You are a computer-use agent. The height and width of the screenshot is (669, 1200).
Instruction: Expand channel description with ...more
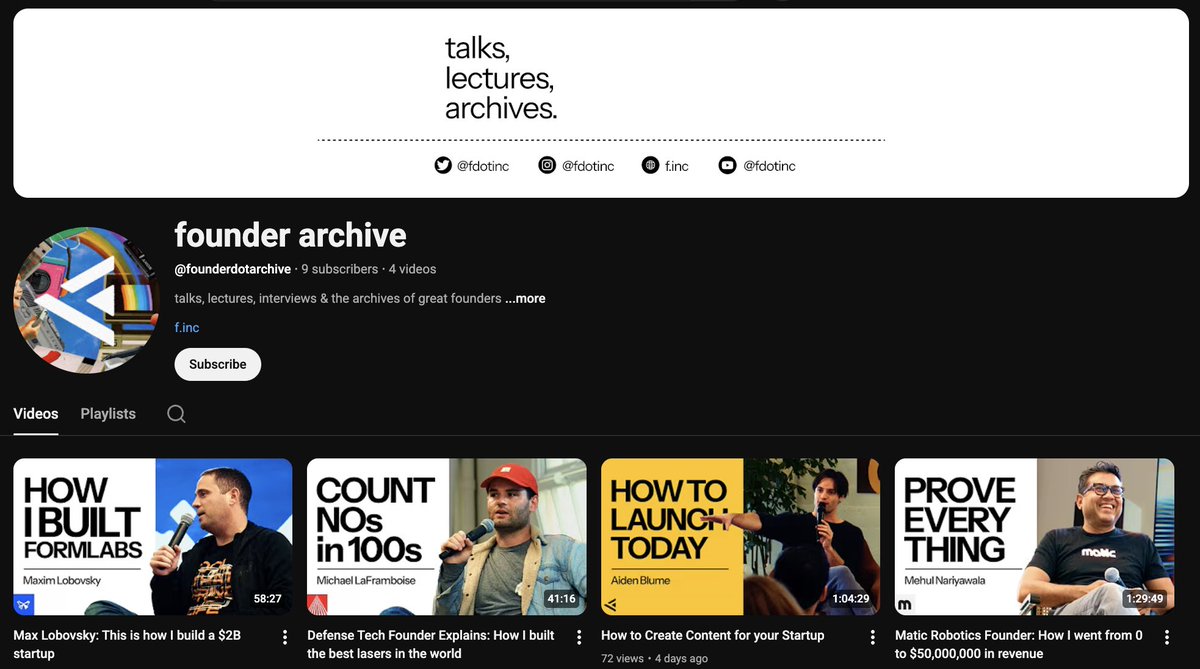[525, 298]
